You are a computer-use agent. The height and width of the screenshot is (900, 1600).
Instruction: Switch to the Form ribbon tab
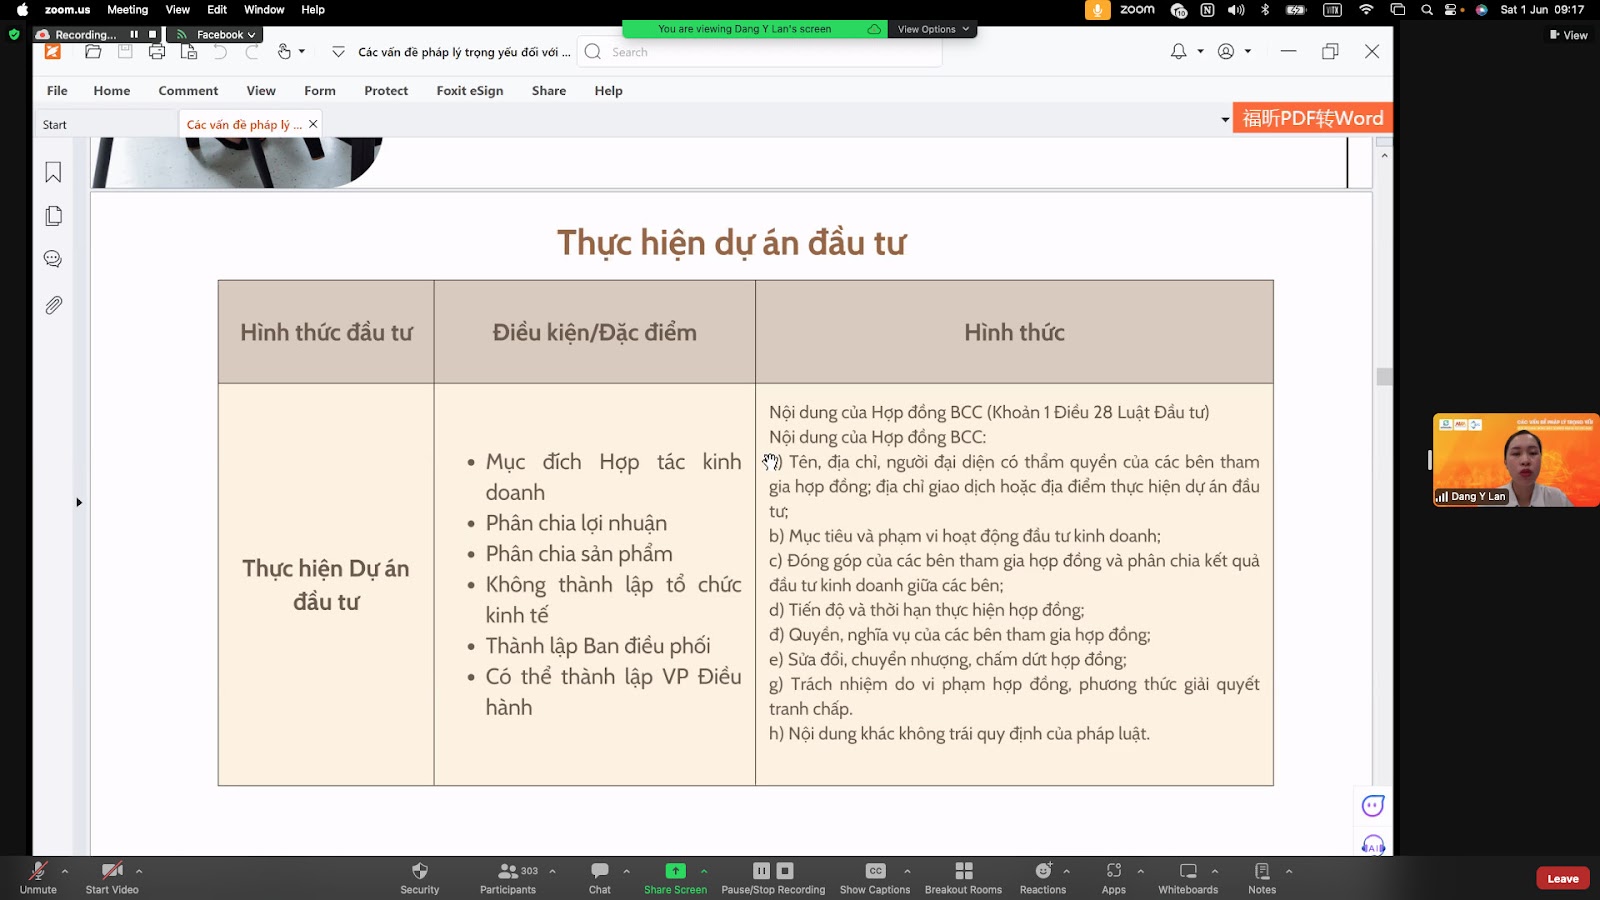click(x=320, y=90)
